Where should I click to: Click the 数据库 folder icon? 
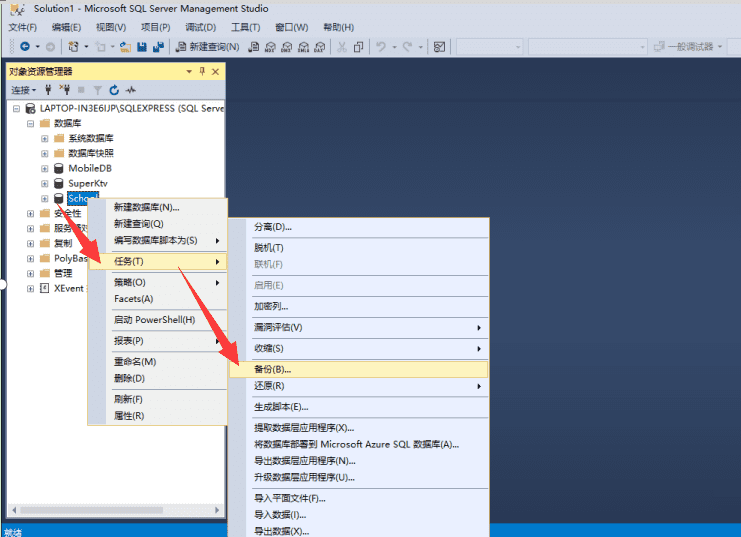tap(45, 123)
